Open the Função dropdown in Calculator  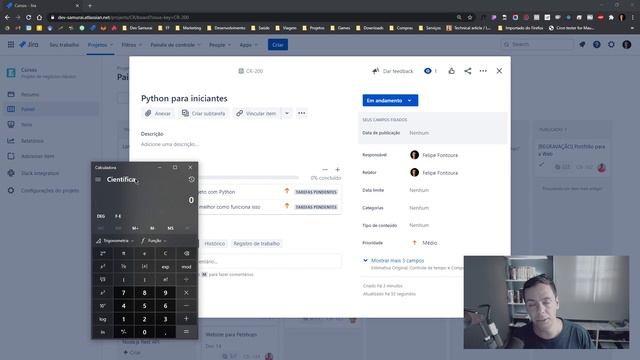coord(154,241)
